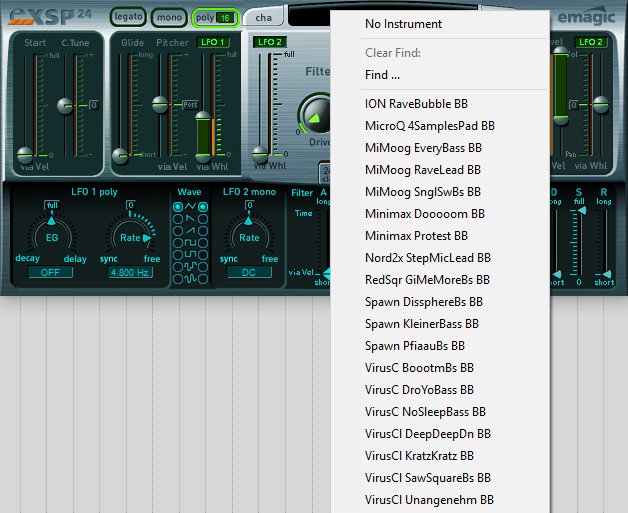Click the C.Tune 0 value box
The width and height of the screenshot is (628, 513).
click(x=94, y=105)
